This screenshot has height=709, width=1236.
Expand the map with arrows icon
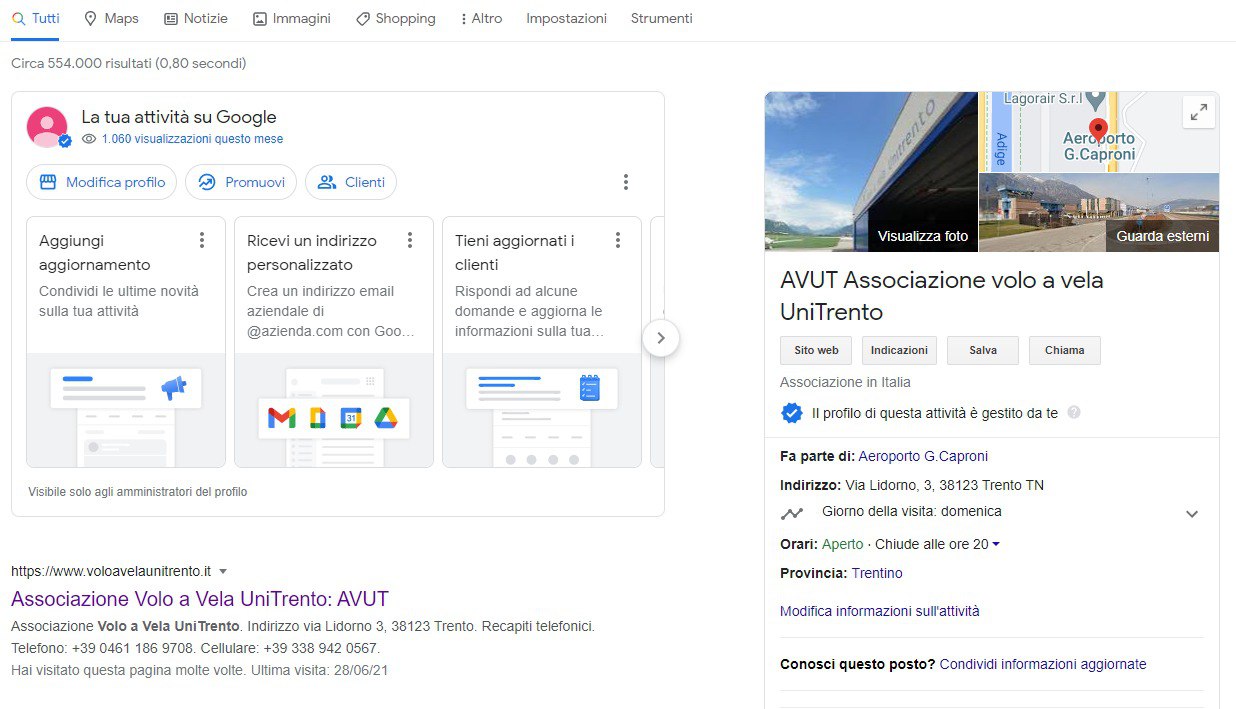[x=1199, y=113]
